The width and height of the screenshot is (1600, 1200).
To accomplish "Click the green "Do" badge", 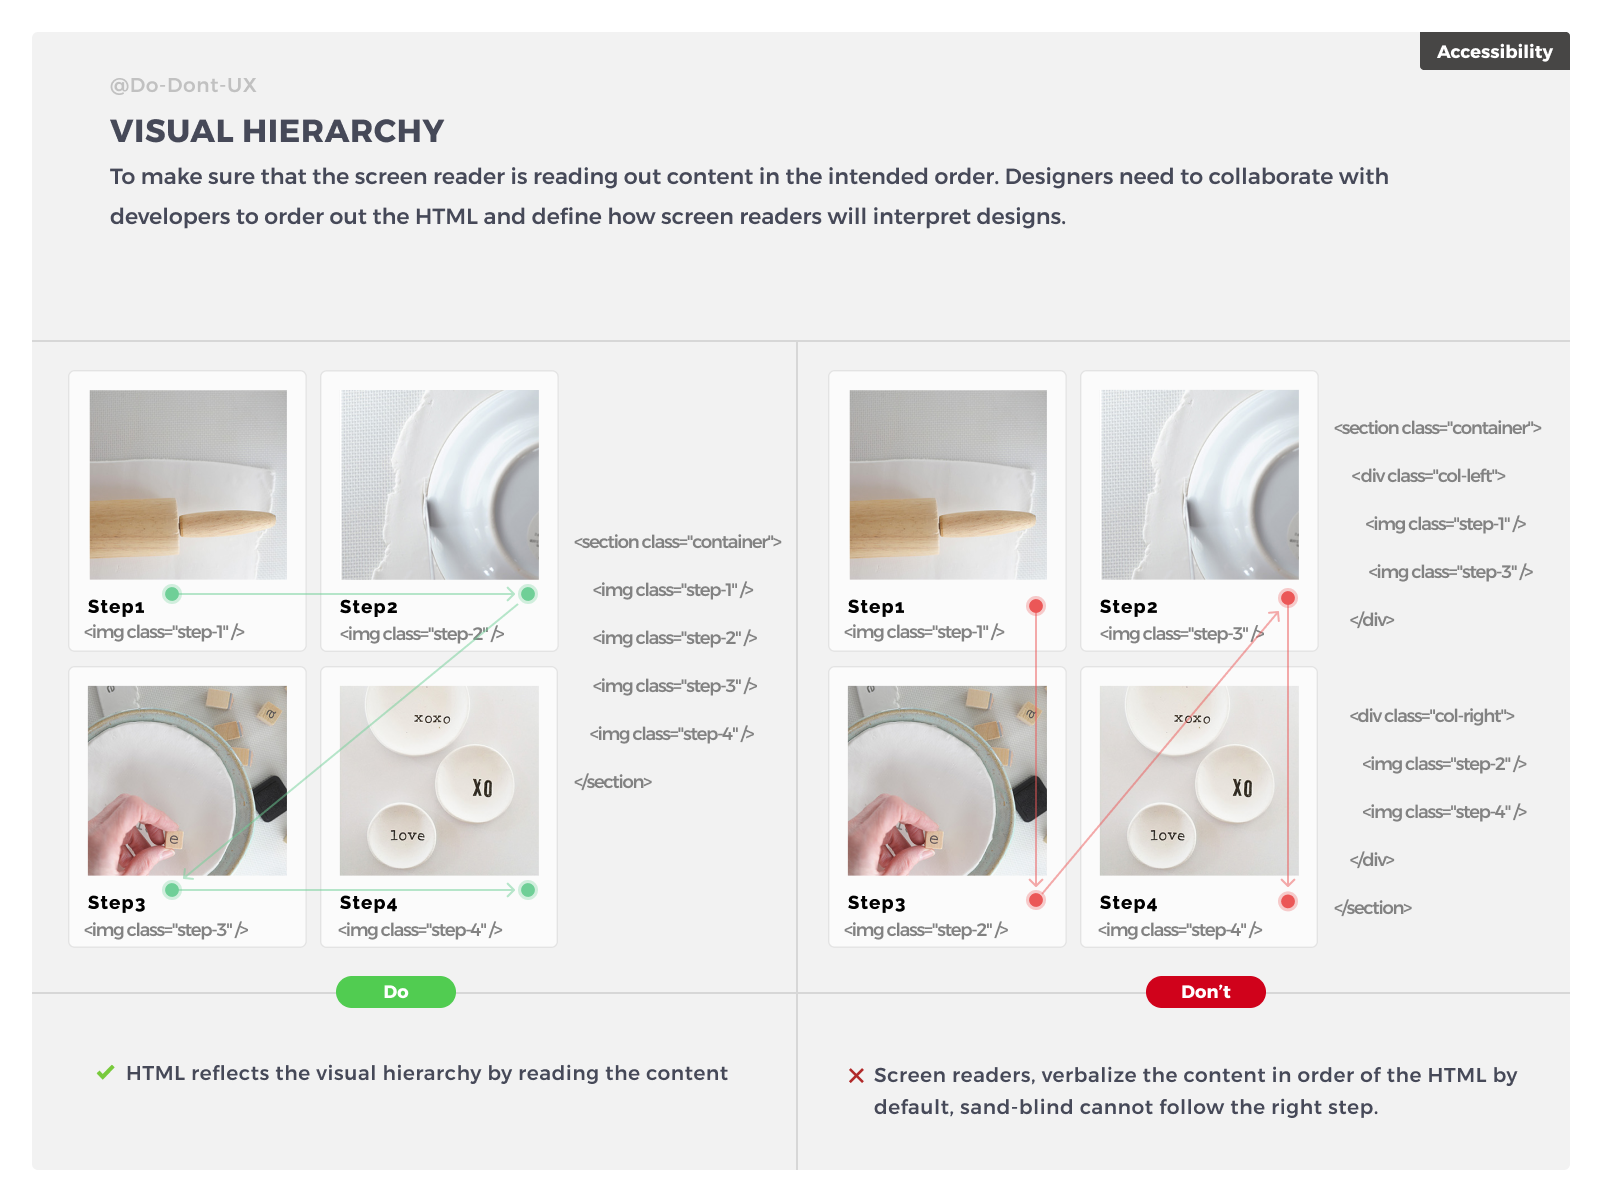I will point(396,992).
